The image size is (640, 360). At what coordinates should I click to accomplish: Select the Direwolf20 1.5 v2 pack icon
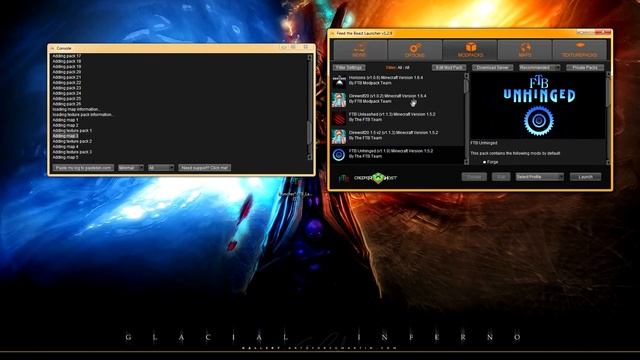pyautogui.click(x=339, y=136)
